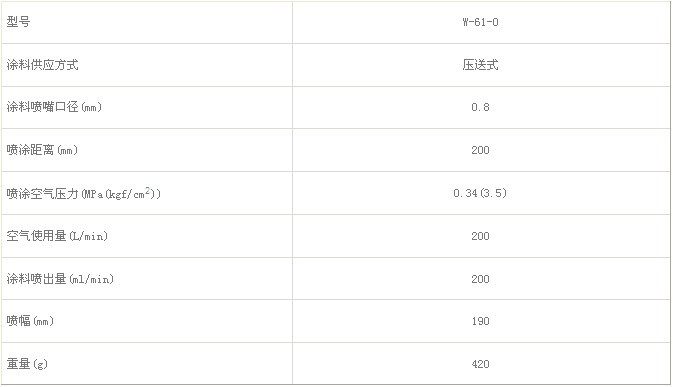Select the W-61-0 model value
Image resolution: width=673 pixels, height=387 pixels.
480,22
